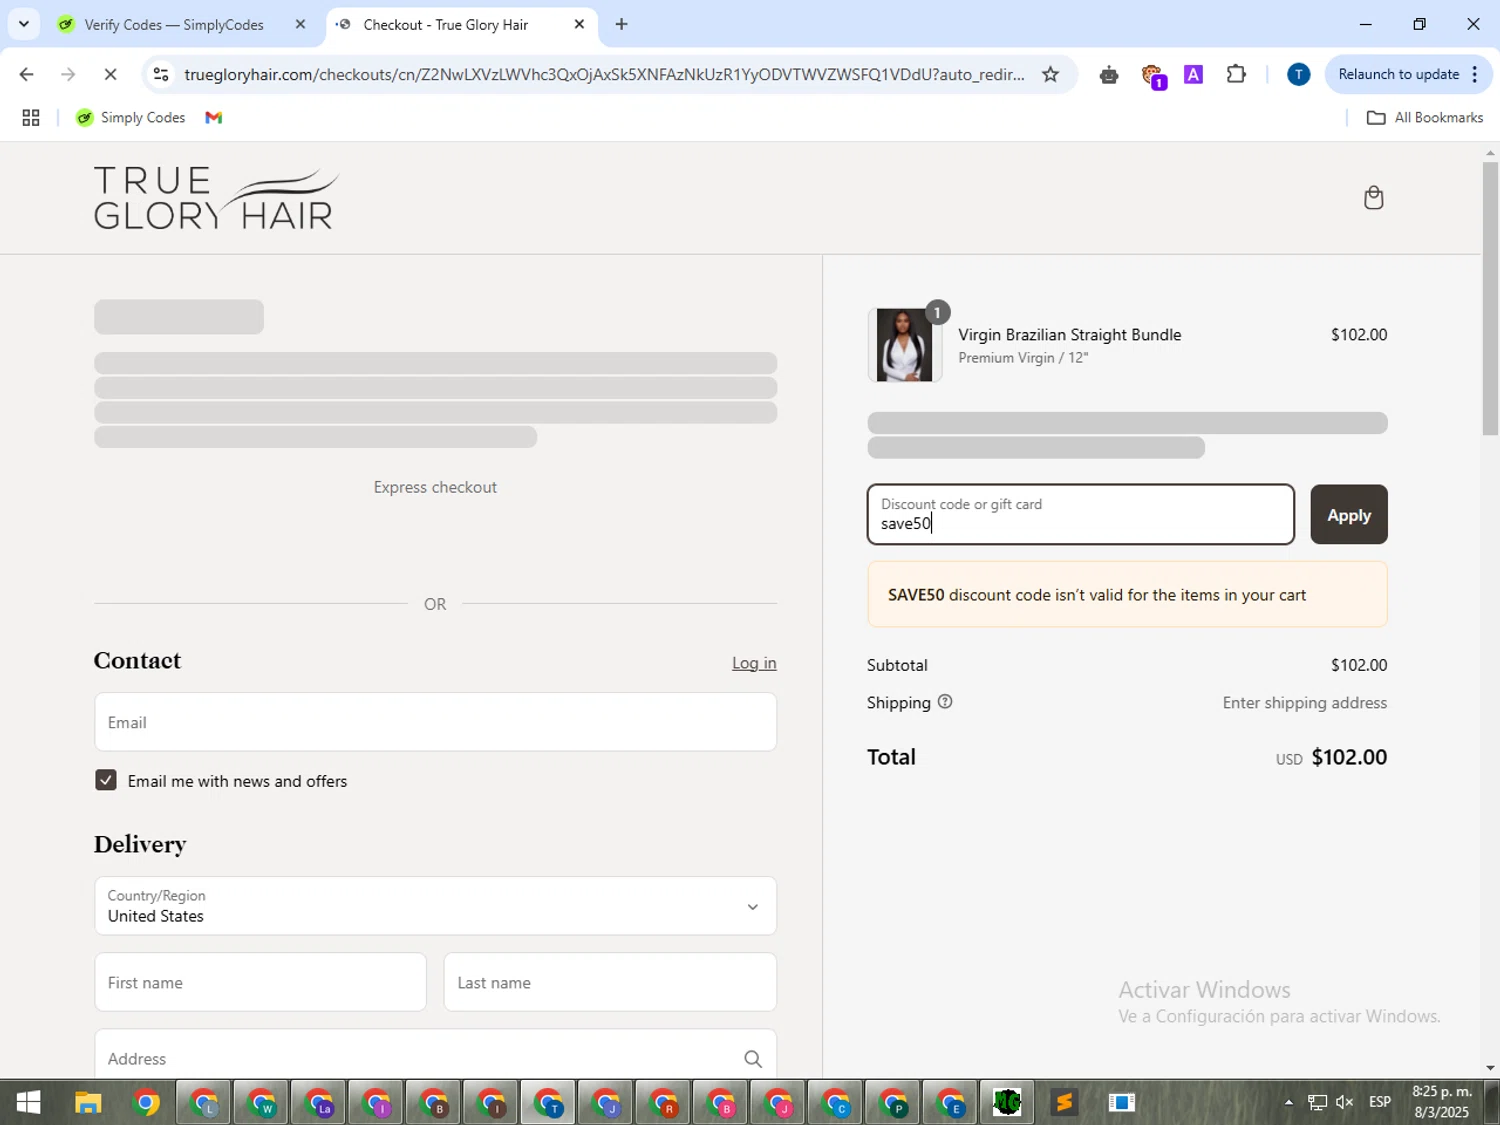The width and height of the screenshot is (1500, 1125).
Task: Click the First name field
Action: (x=260, y=982)
